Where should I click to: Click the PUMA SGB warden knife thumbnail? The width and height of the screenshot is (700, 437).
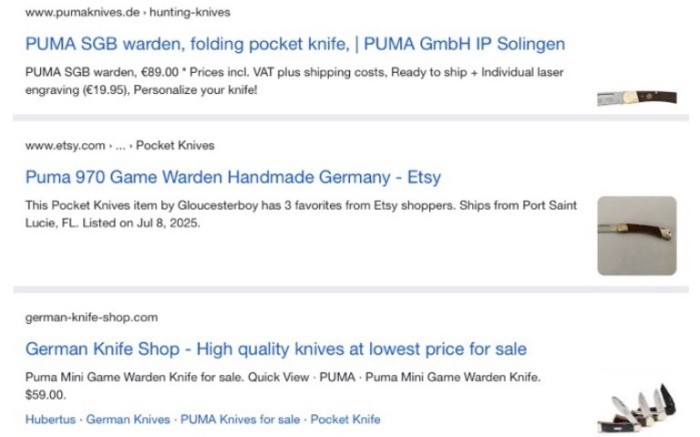click(x=637, y=98)
